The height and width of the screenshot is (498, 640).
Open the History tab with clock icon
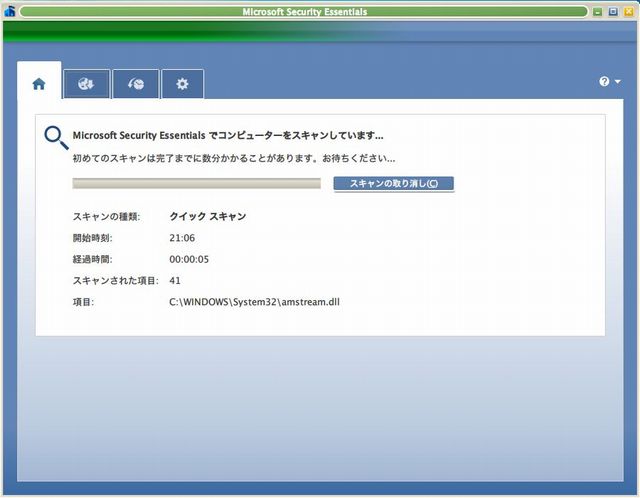click(136, 84)
